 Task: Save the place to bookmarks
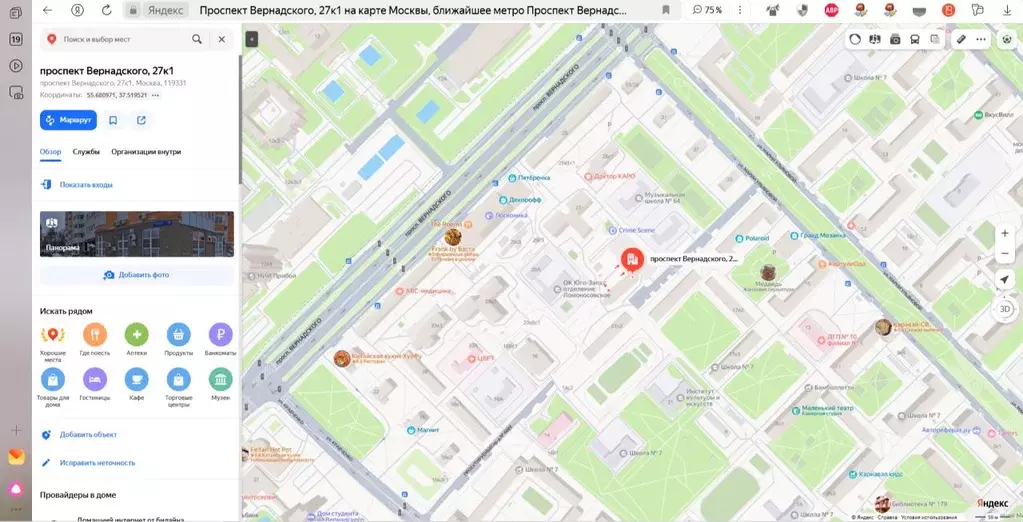(113, 120)
